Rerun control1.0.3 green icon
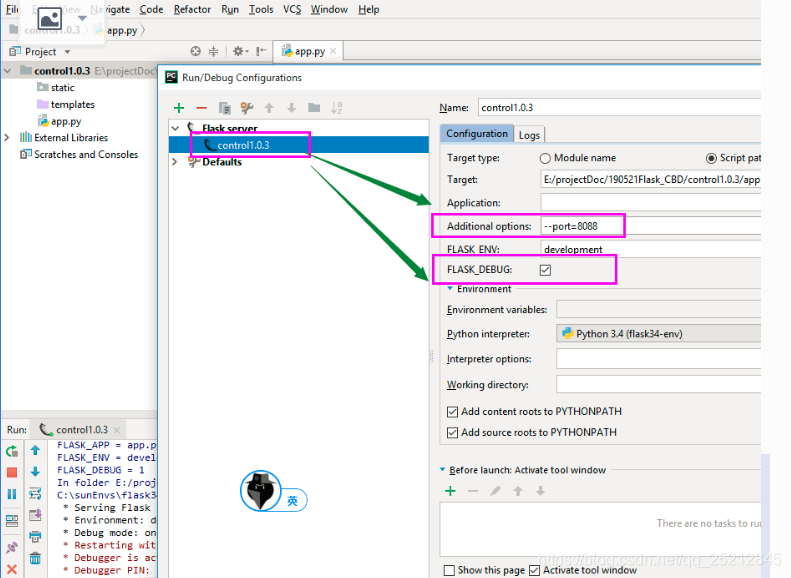Image resolution: width=791 pixels, height=578 pixels. coord(12,451)
